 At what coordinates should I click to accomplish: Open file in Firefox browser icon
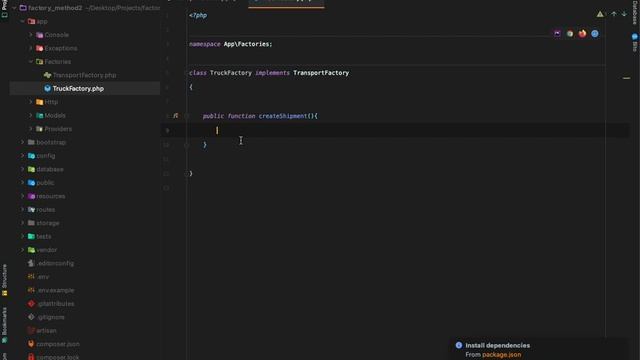[582, 33]
